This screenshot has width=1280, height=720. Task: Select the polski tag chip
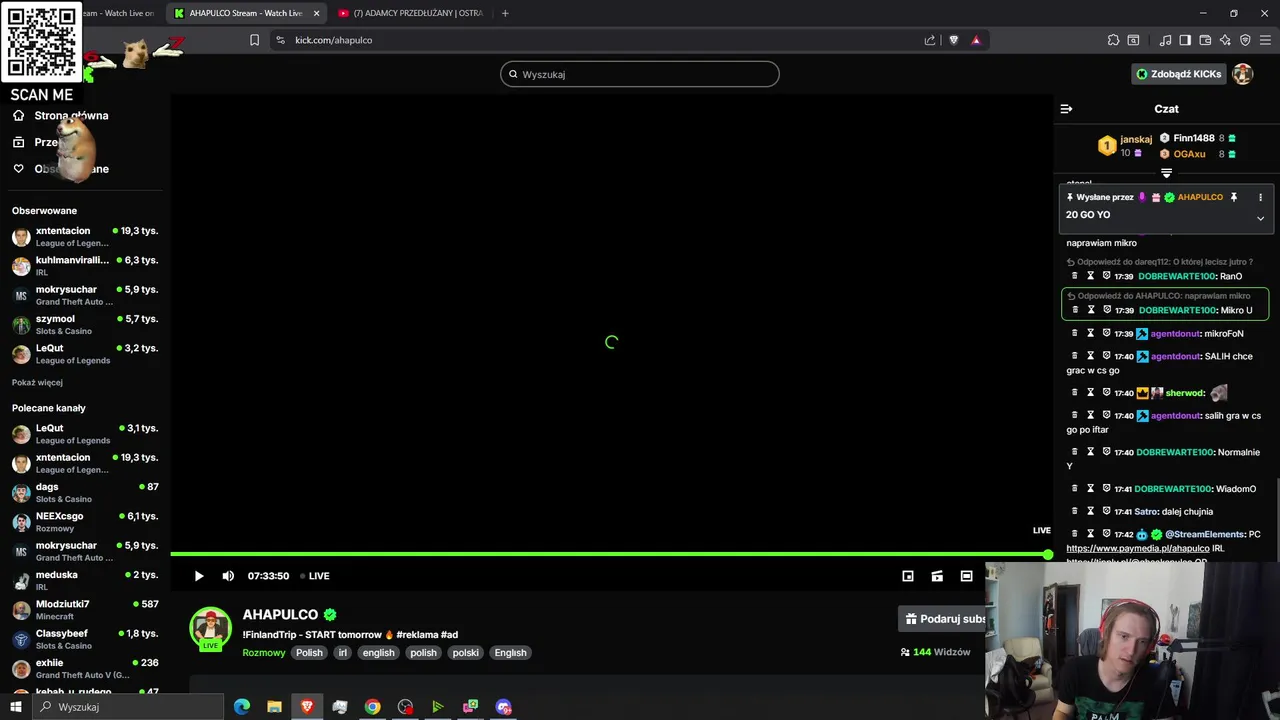(x=466, y=653)
